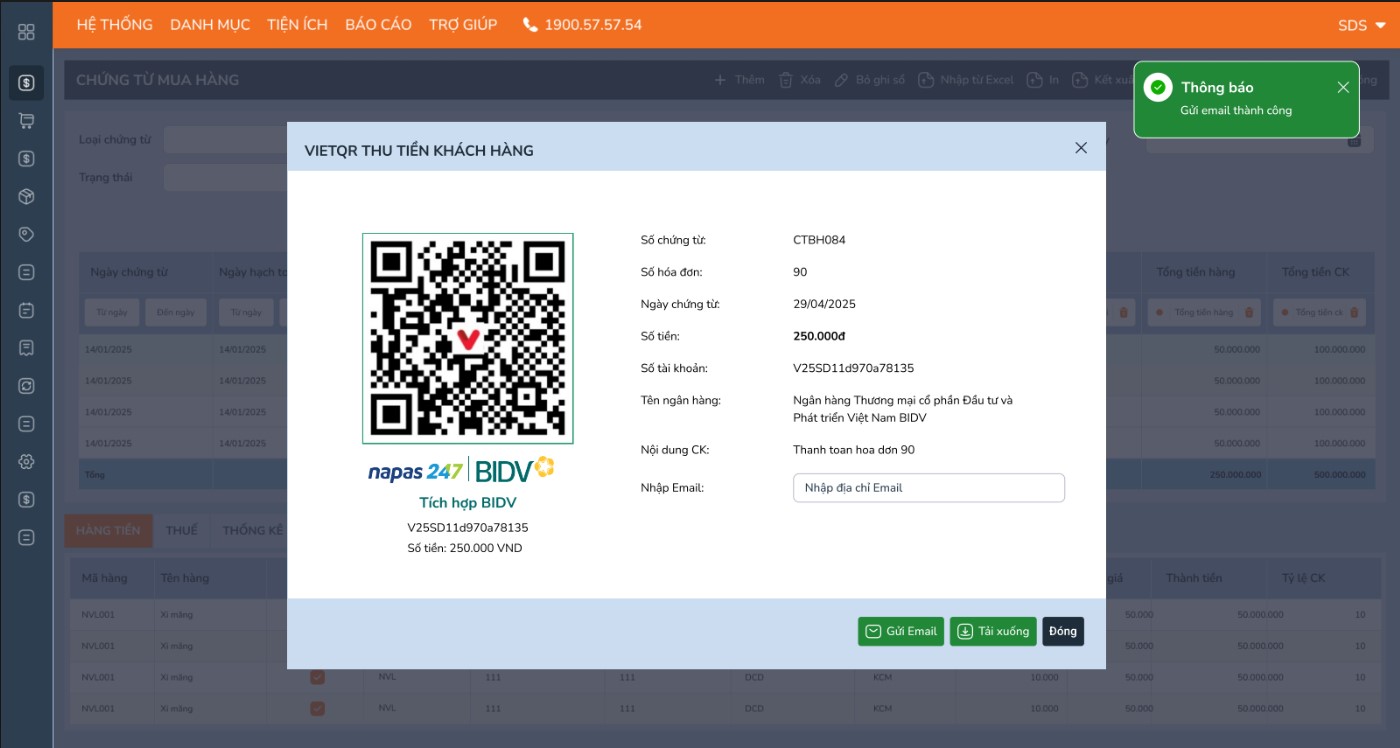Open the BÁO CÁO menu
The height and width of the screenshot is (748, 1400).
click(x=378, y=25)
